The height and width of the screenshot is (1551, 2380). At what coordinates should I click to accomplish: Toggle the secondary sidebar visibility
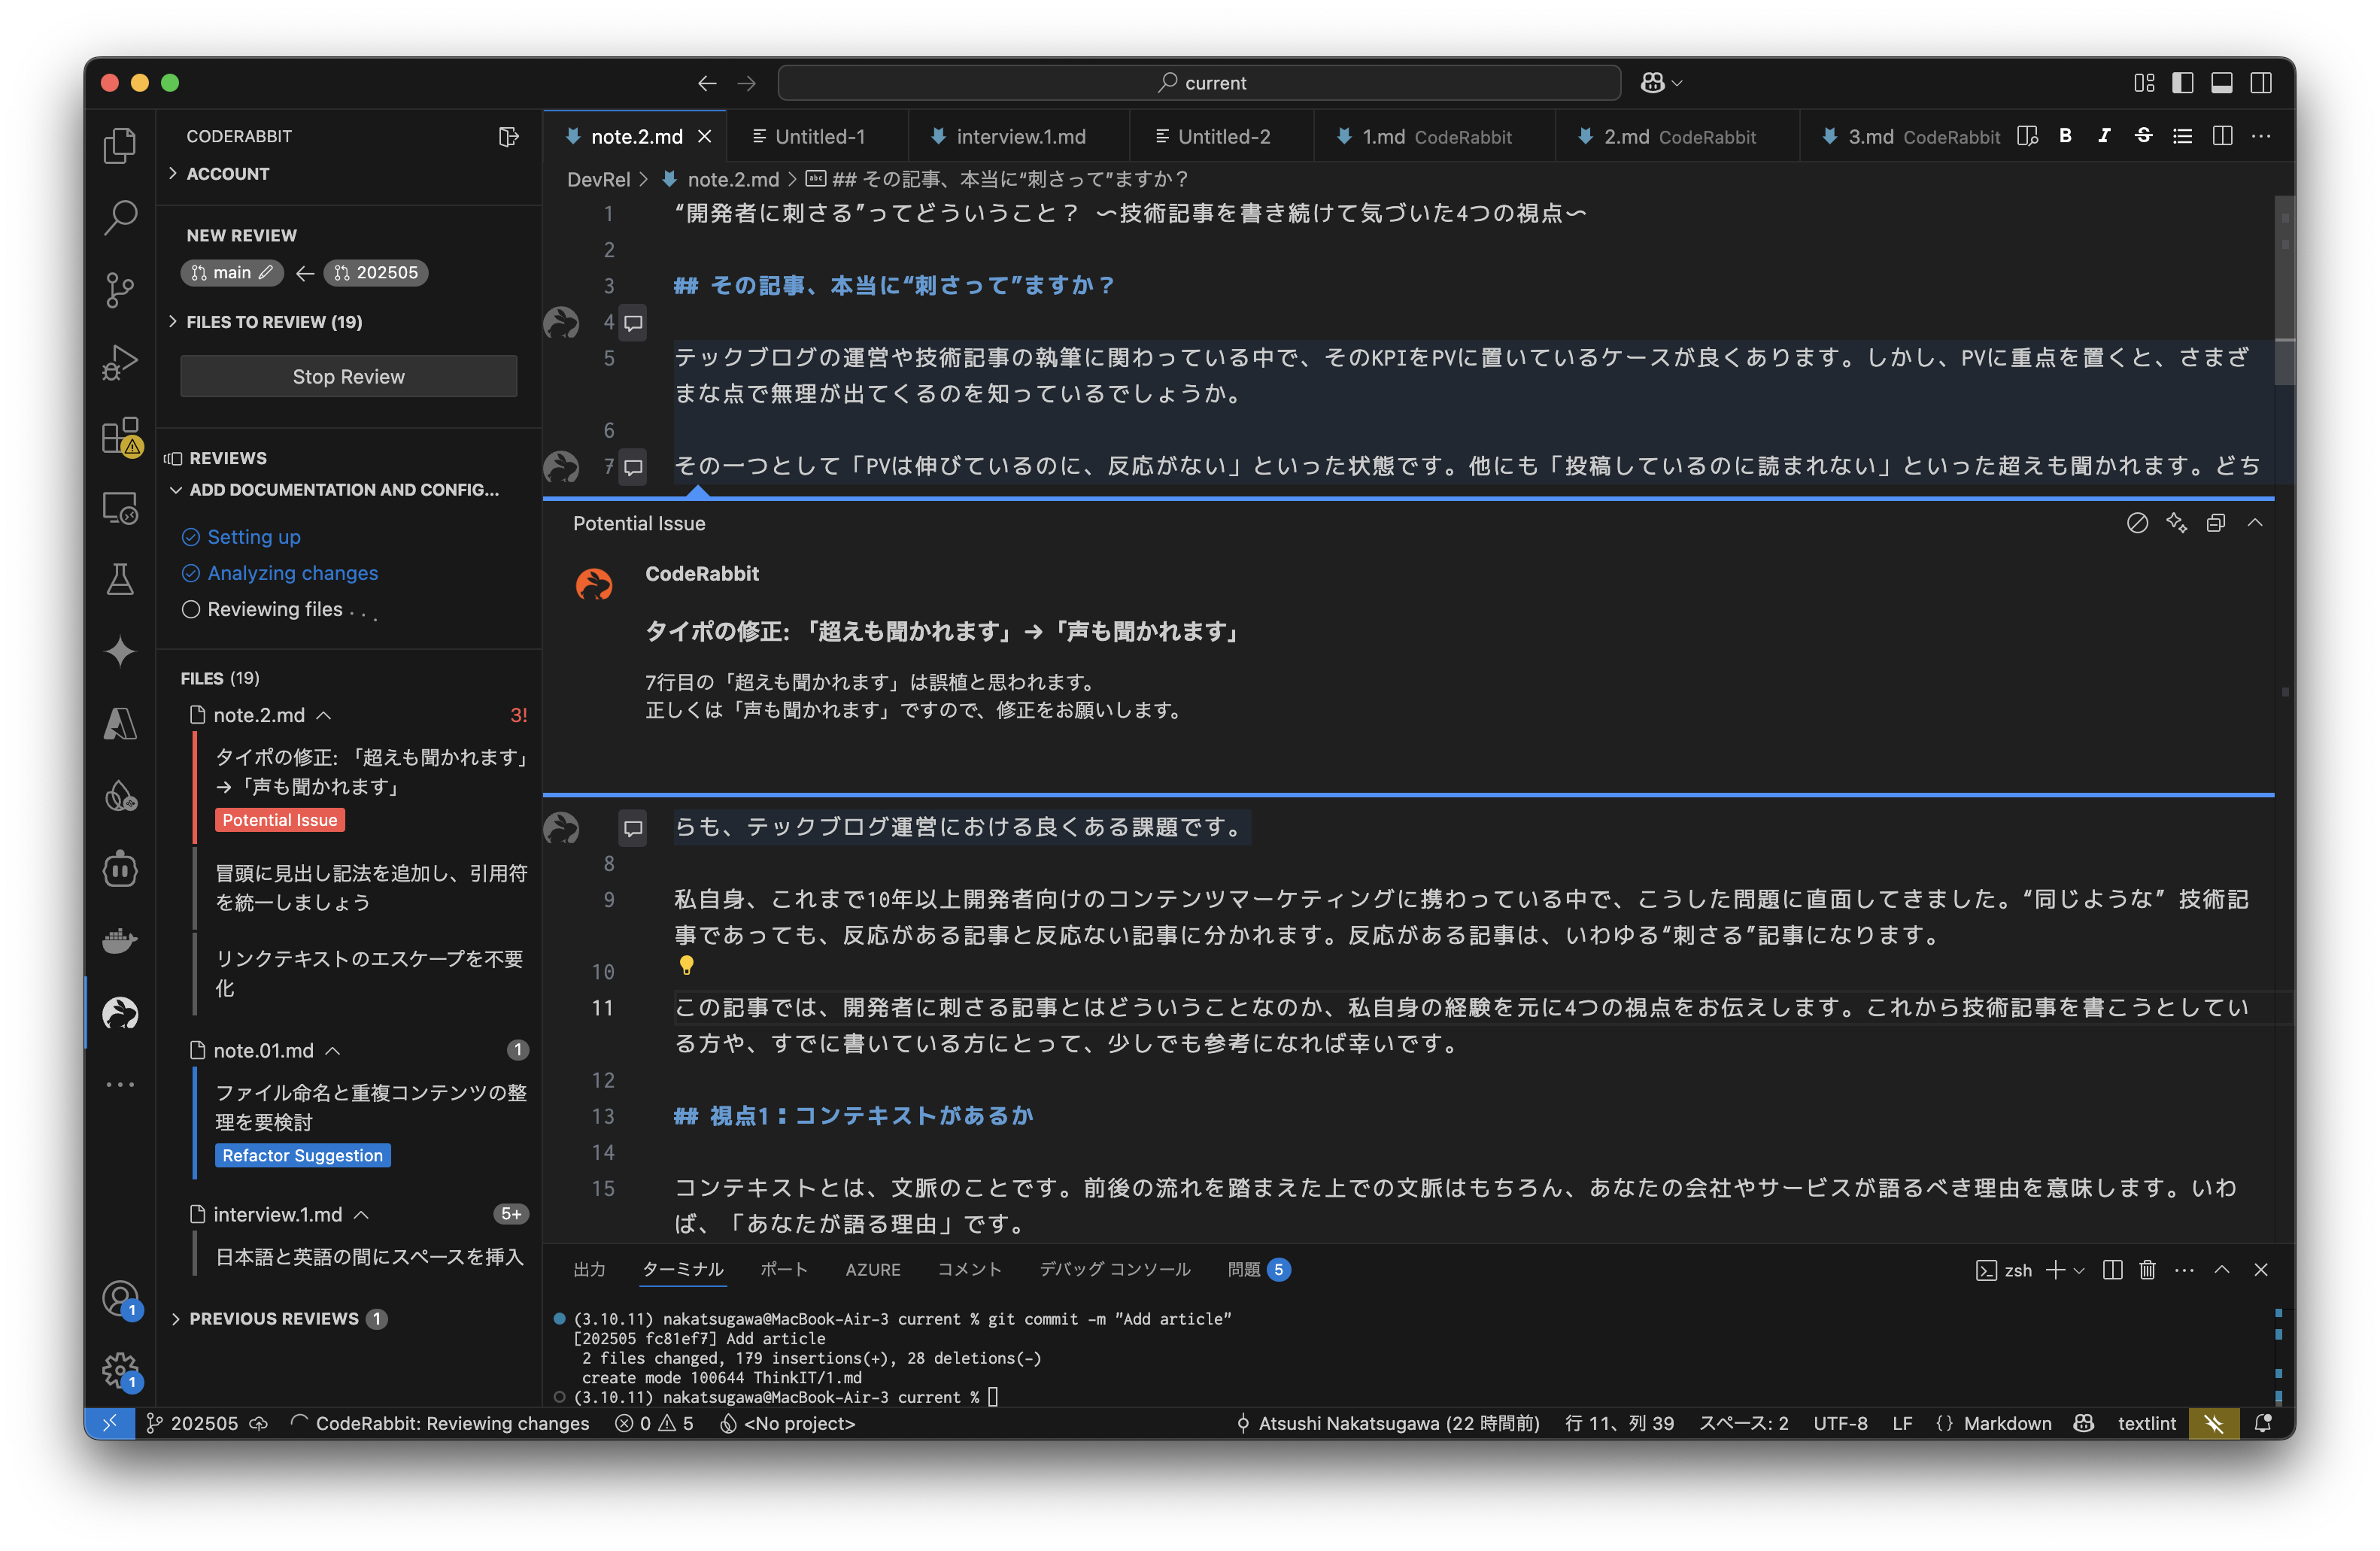pyautogui.click(x=2262, y=83)
